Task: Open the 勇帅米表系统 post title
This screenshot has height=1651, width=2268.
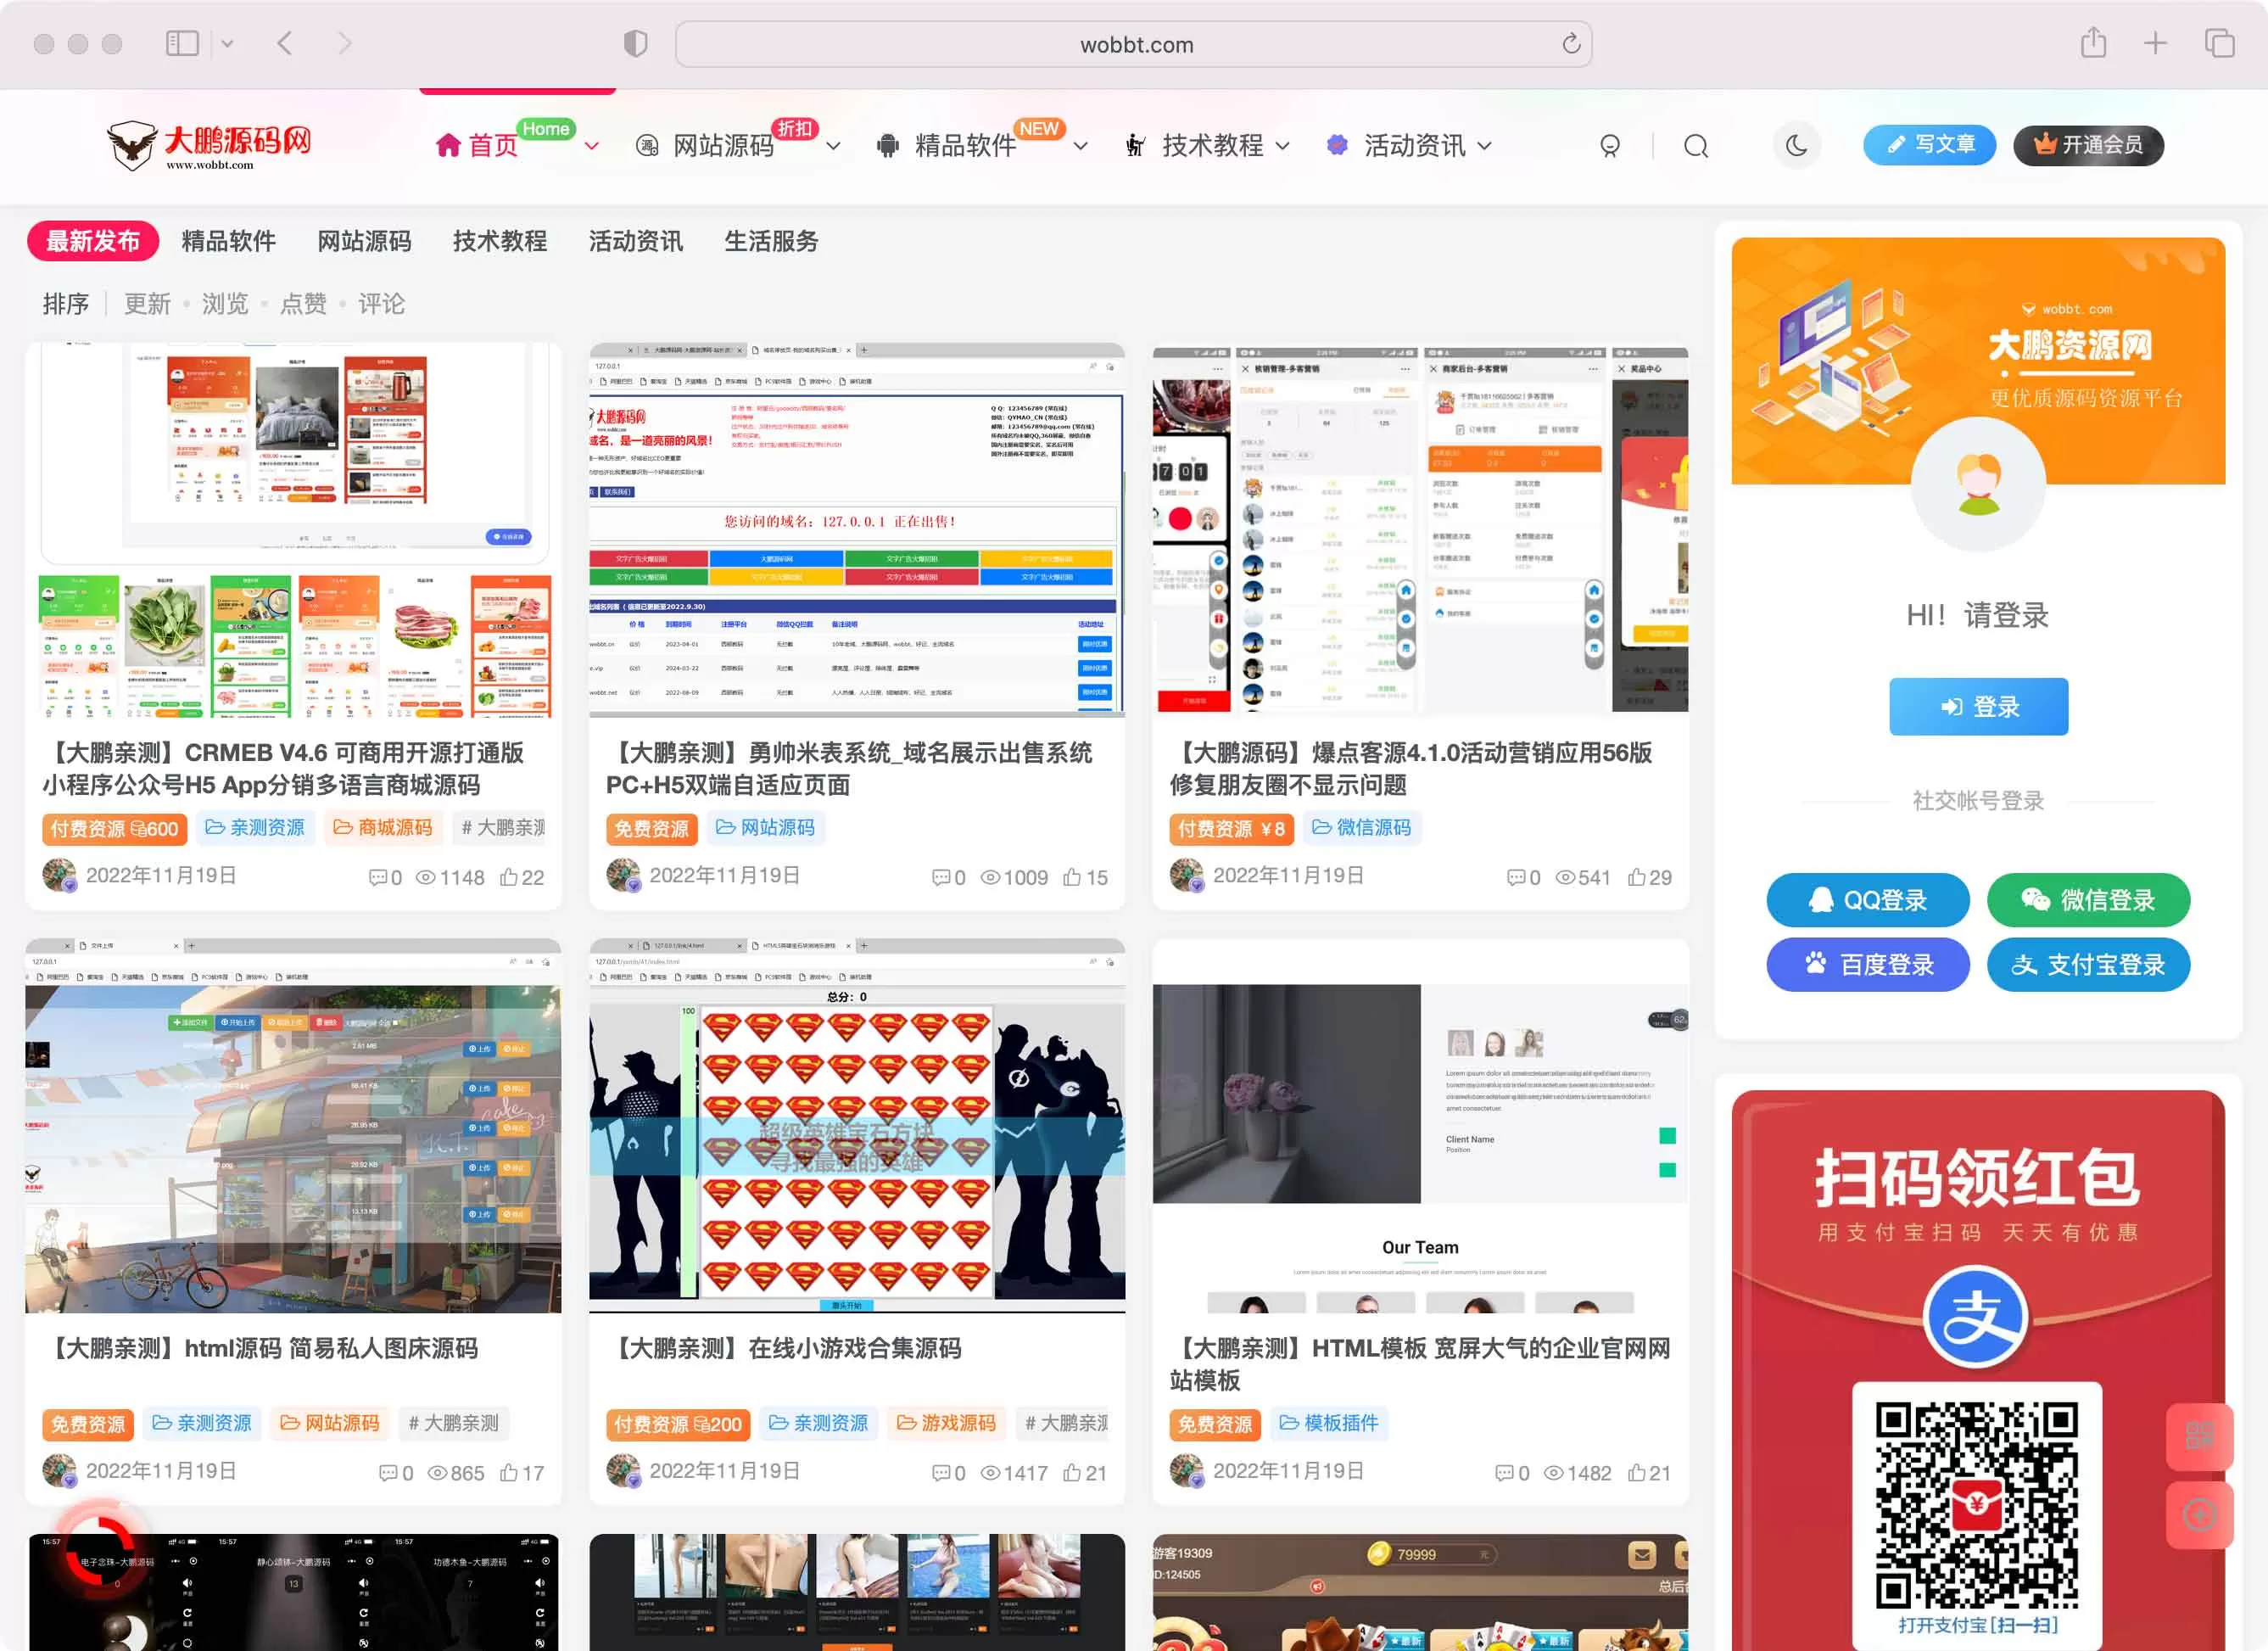Action: [849, 768]
